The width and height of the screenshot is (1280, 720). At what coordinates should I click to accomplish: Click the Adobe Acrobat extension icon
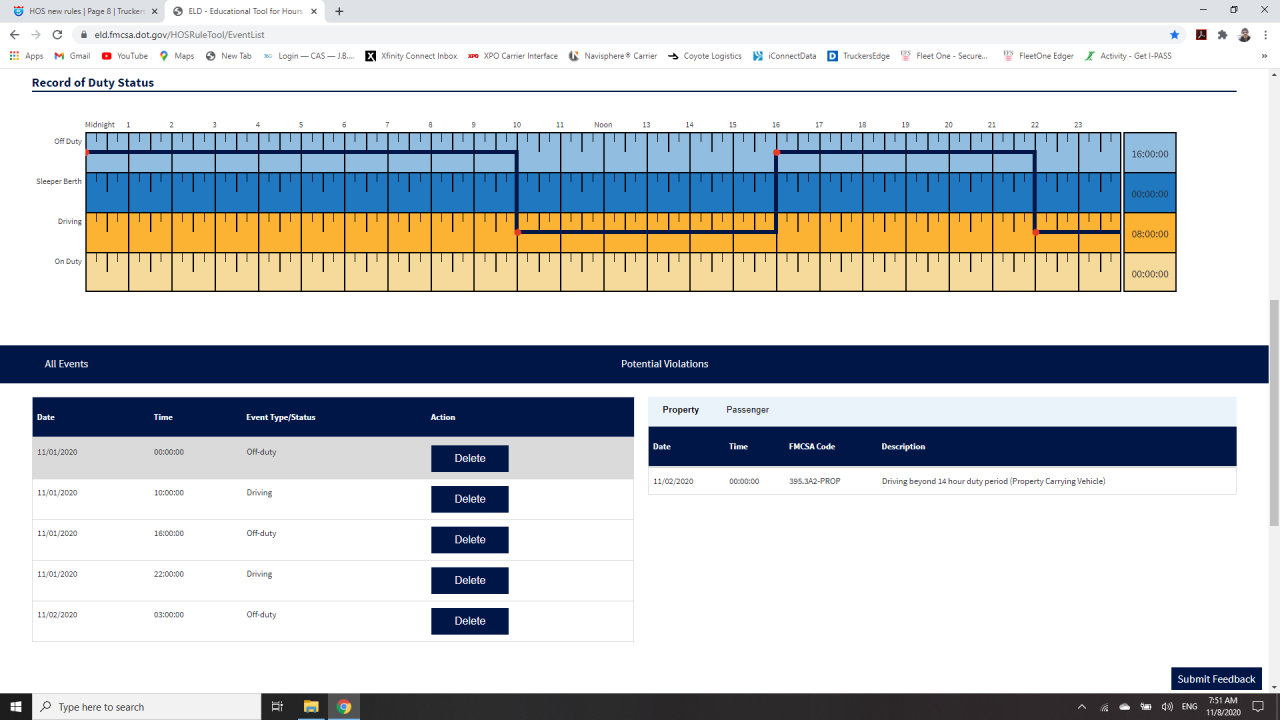1201,34
